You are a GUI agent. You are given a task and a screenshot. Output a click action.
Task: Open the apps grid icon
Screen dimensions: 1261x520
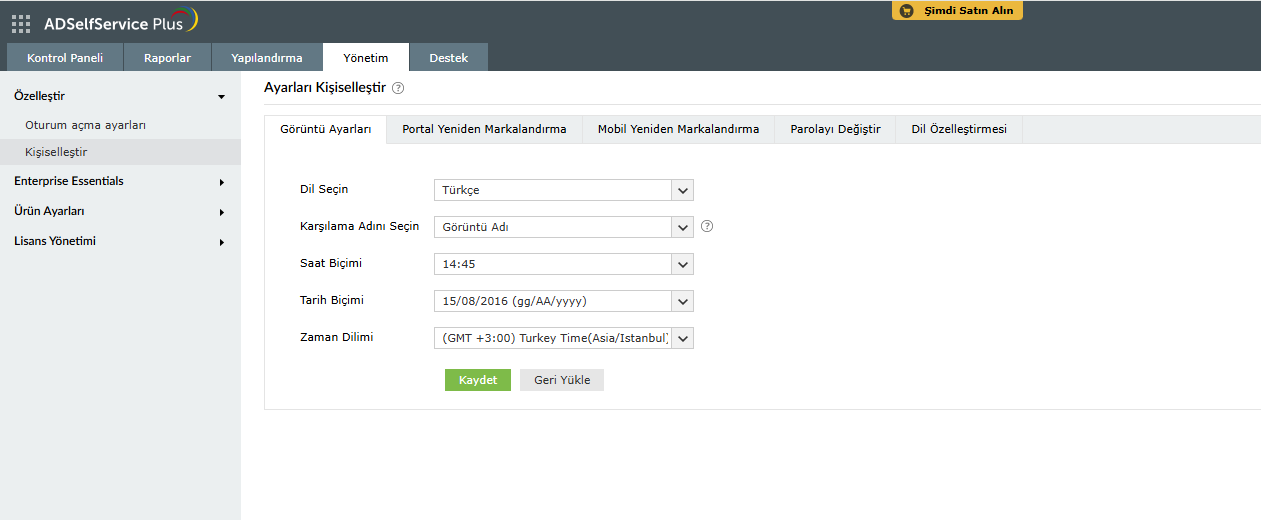click(x=21, y=23)
